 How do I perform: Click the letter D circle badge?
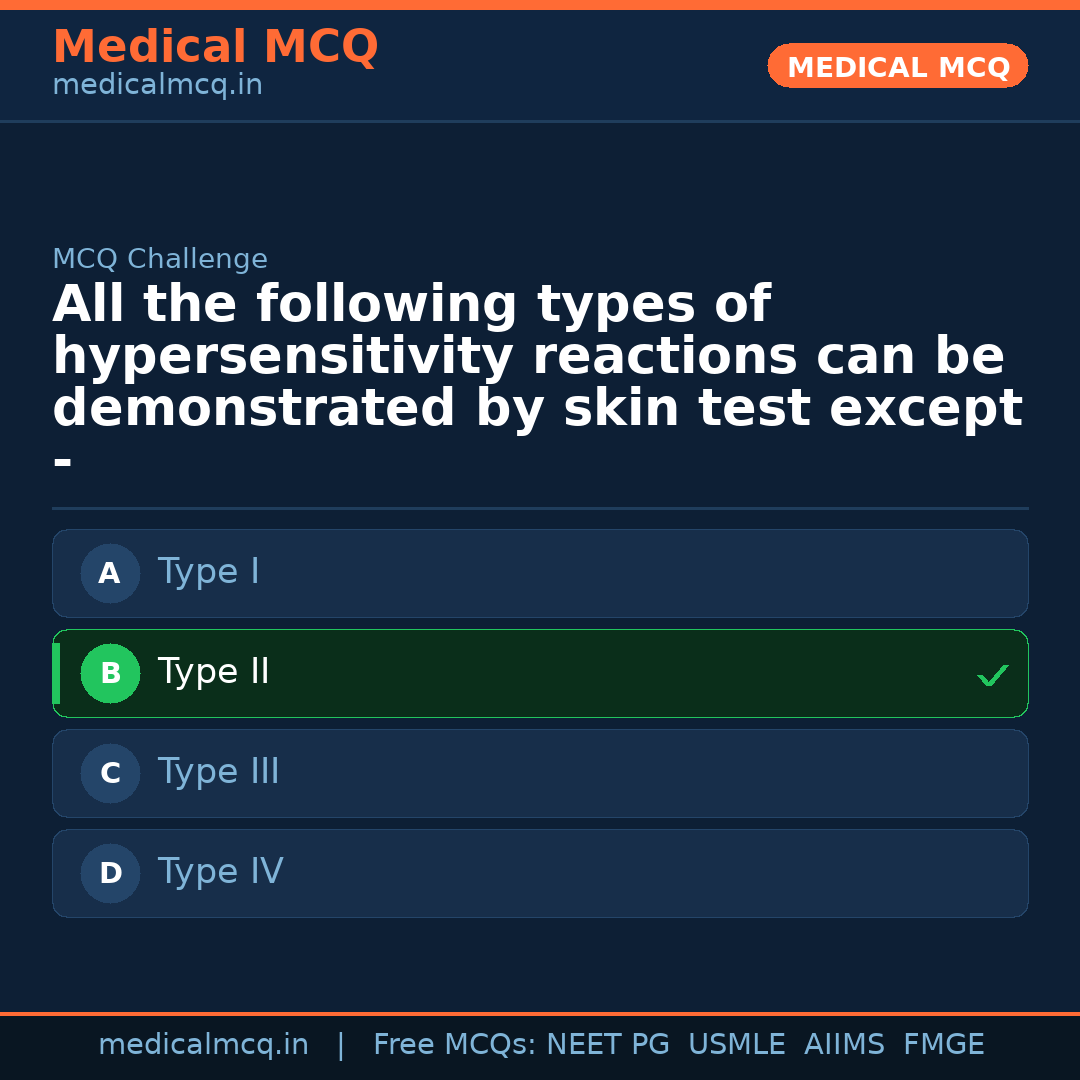pyautogui.click(x=110, y=874)
